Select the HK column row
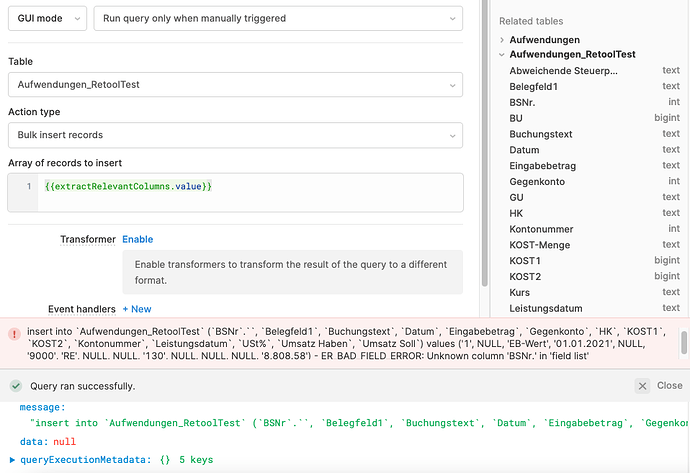This screenshot has width=690, height=473. [594, 213]
